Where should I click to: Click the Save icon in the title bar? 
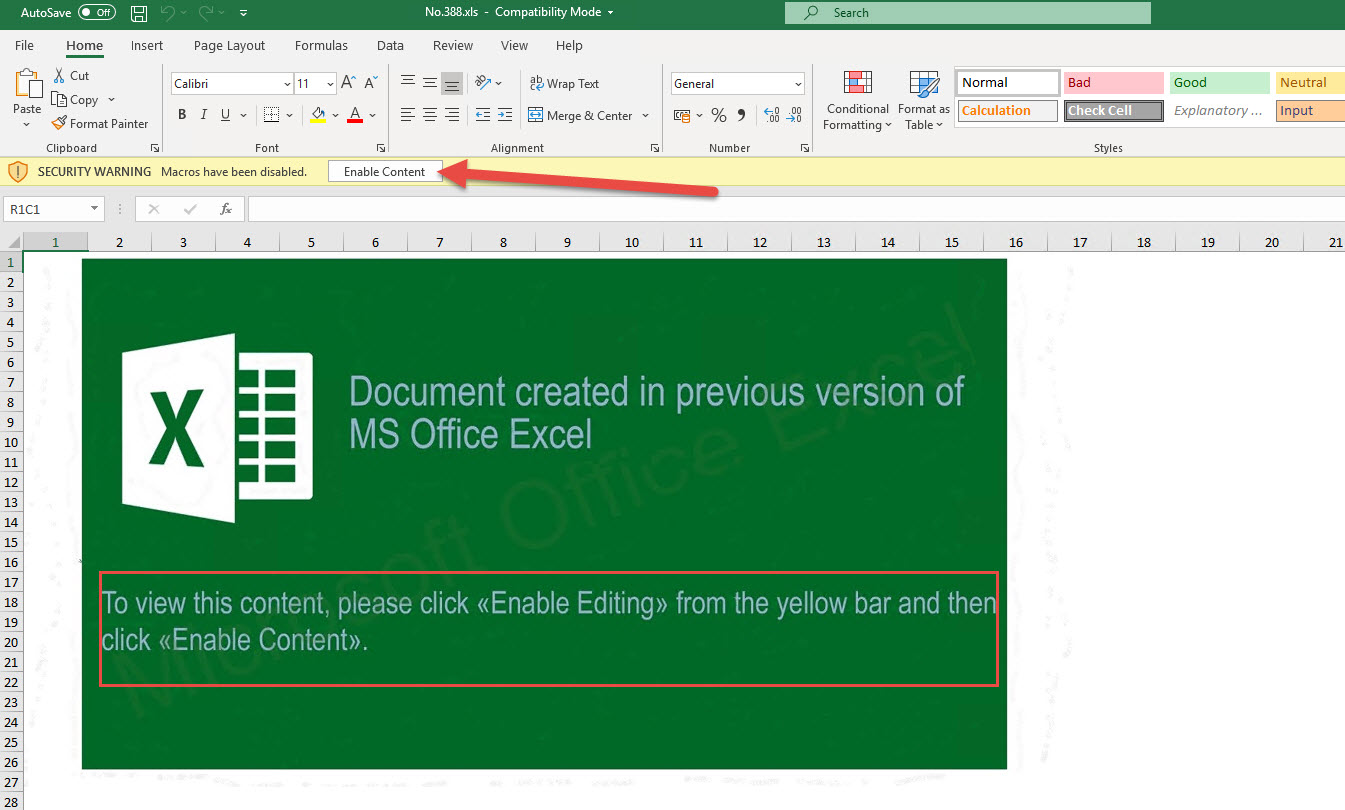click(139, 13)
